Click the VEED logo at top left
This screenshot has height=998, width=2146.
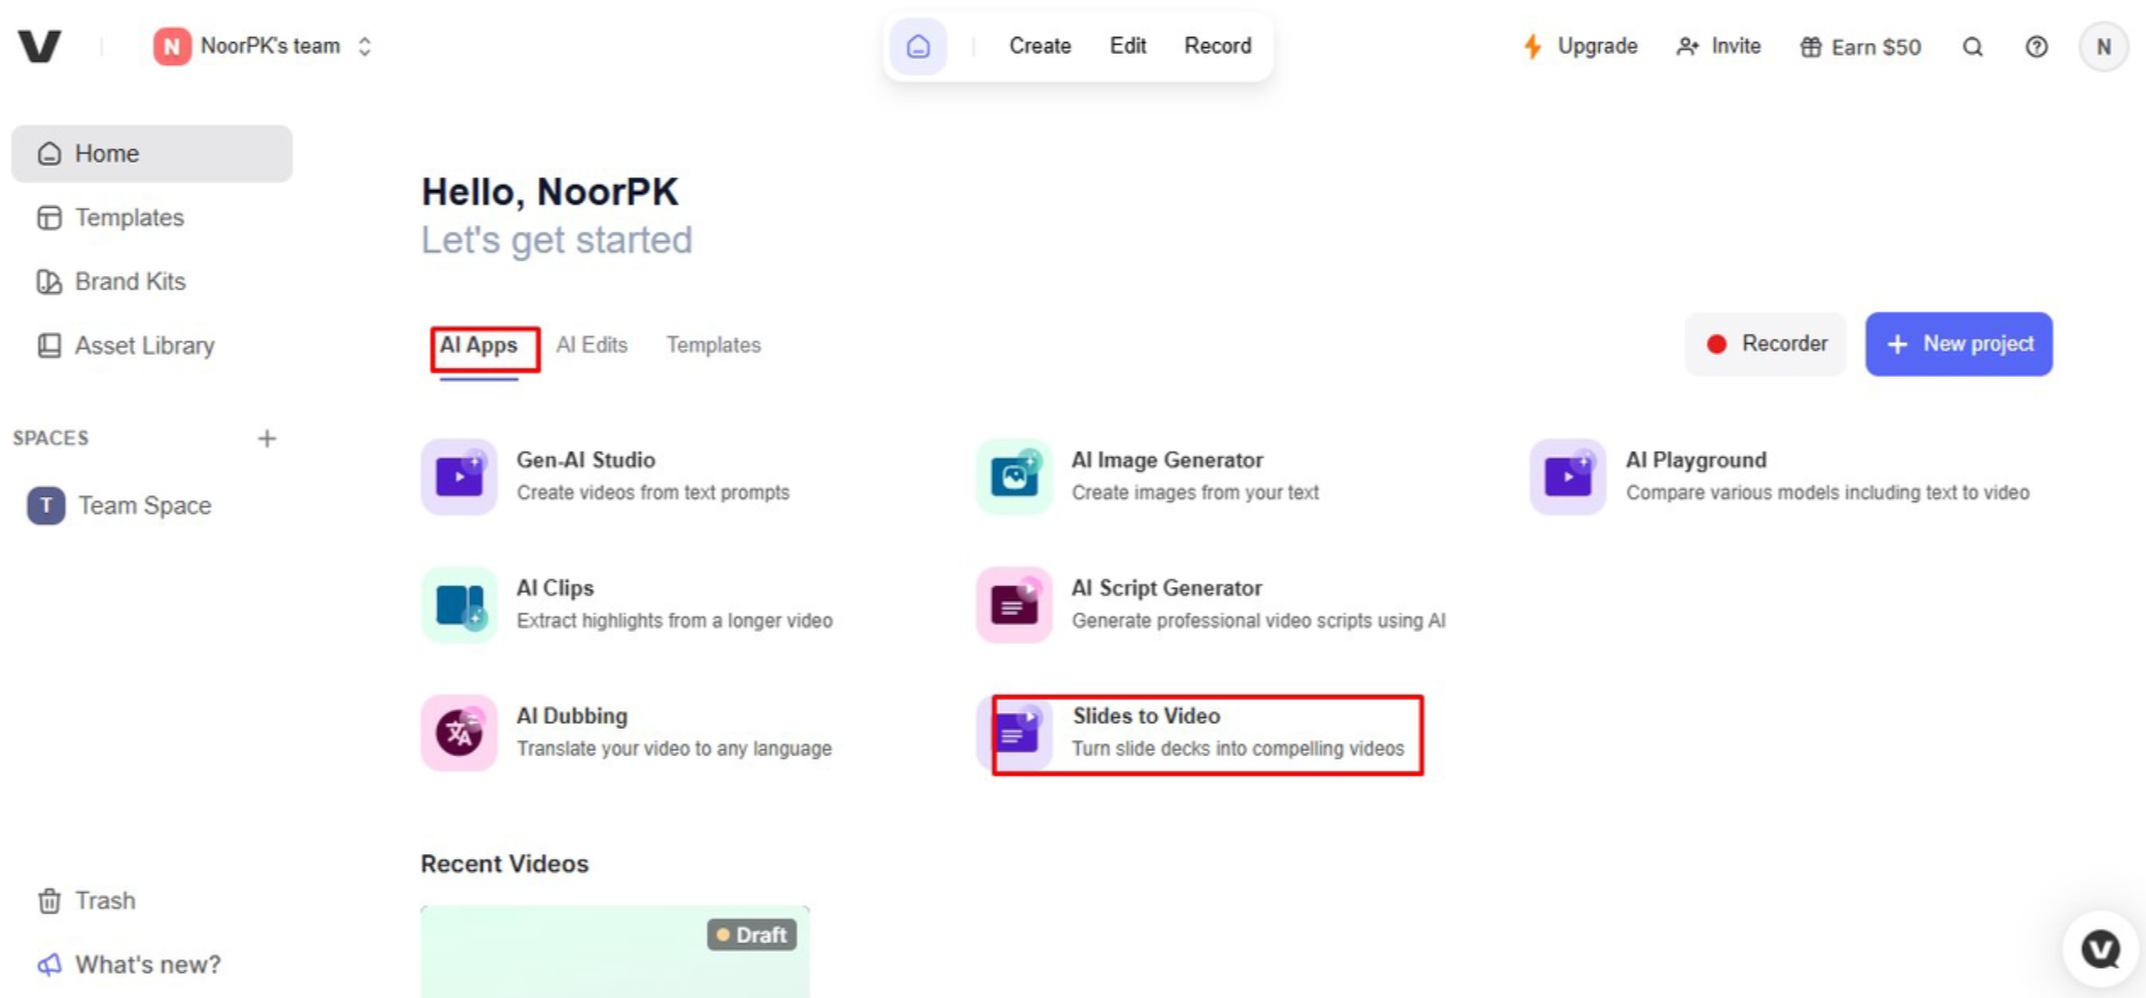[x=40, y=46]
